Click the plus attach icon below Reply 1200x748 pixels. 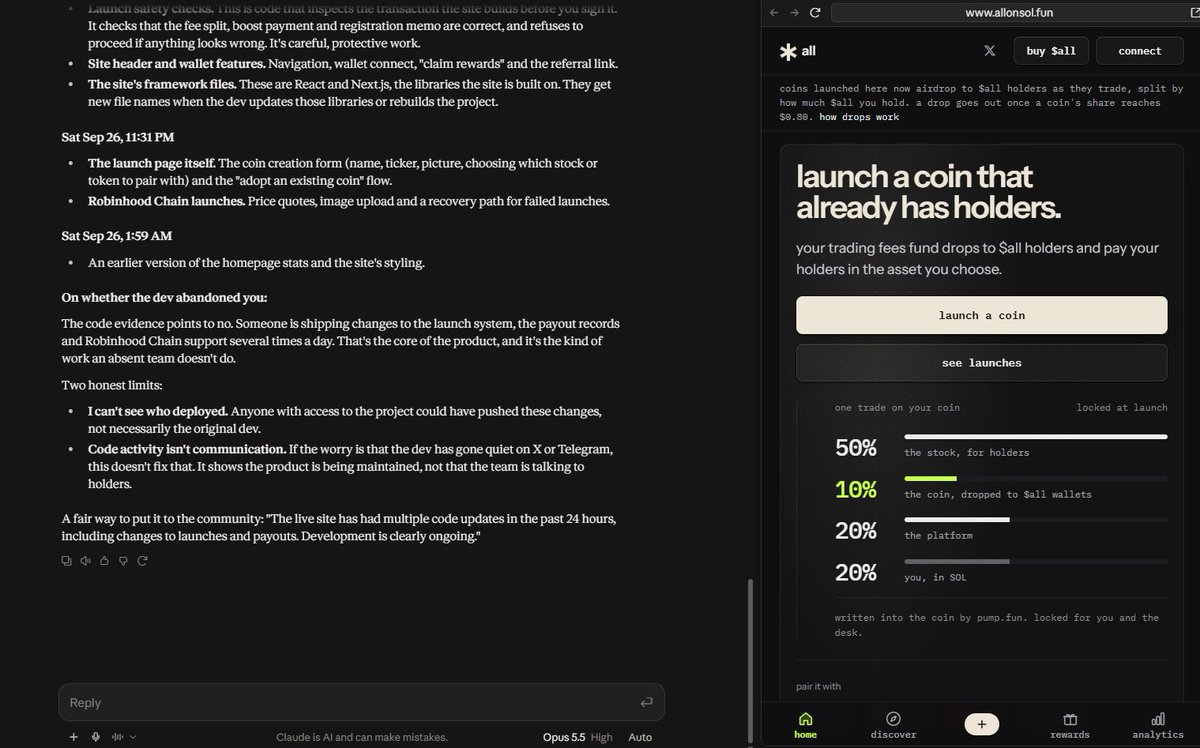tap(73, 737)
